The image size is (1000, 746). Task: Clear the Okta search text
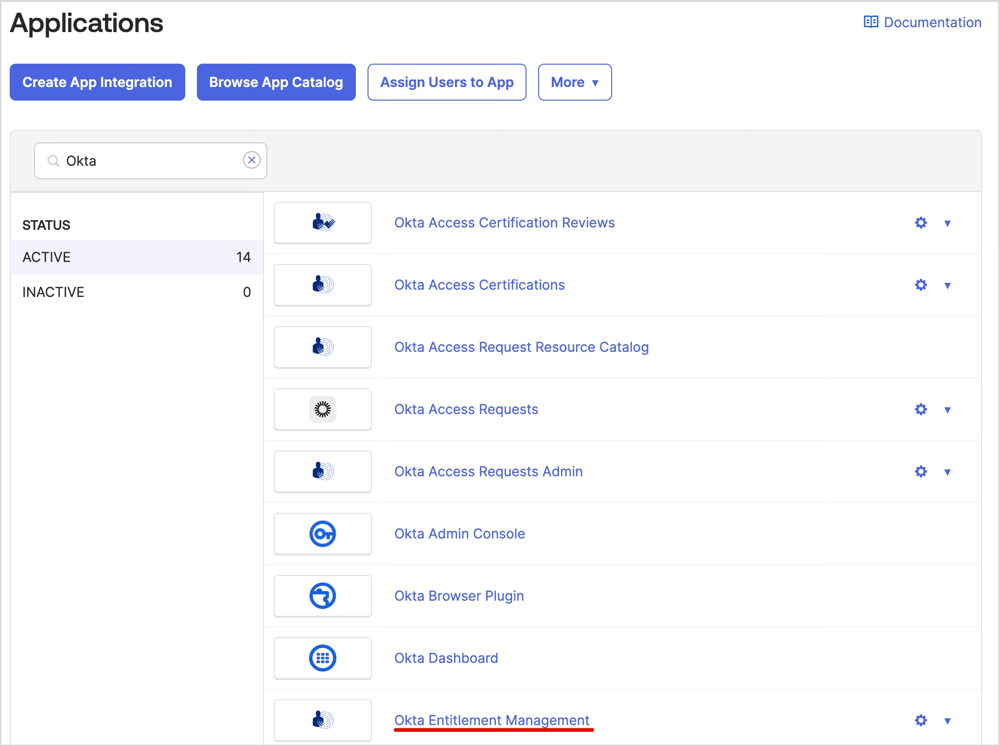click(x=252, y=160)
